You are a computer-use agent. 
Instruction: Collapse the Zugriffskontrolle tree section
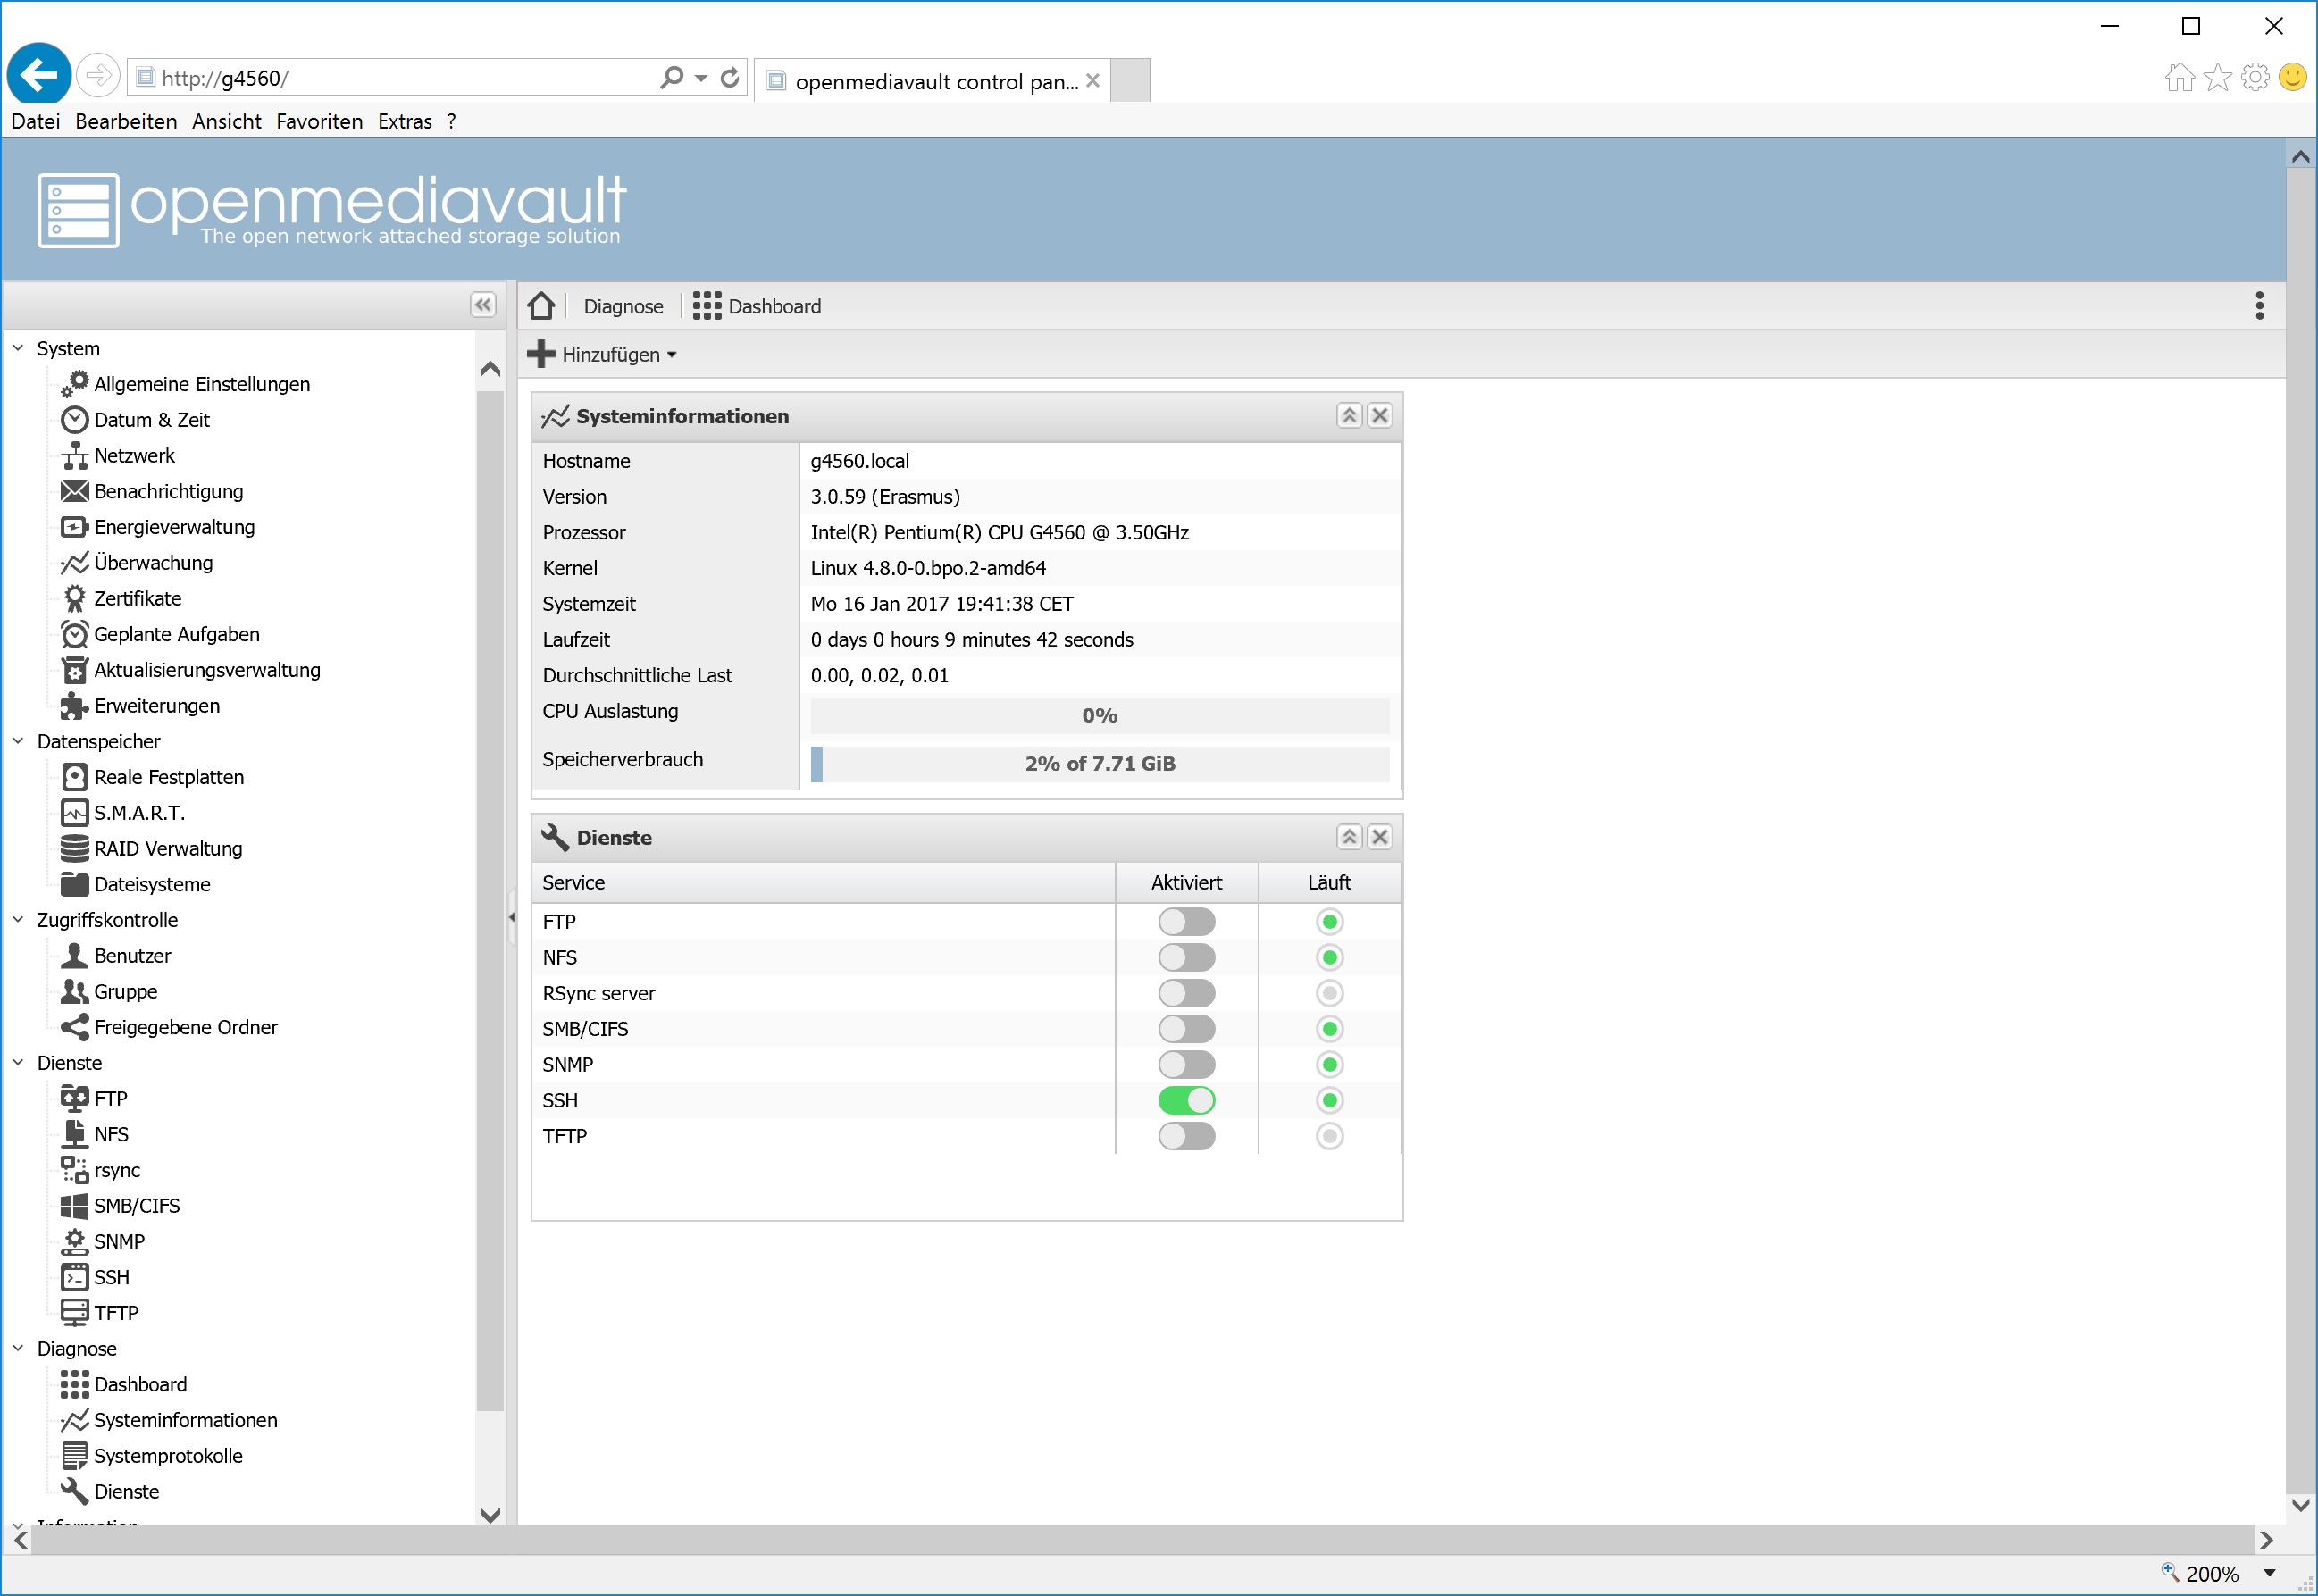point(18,920)
